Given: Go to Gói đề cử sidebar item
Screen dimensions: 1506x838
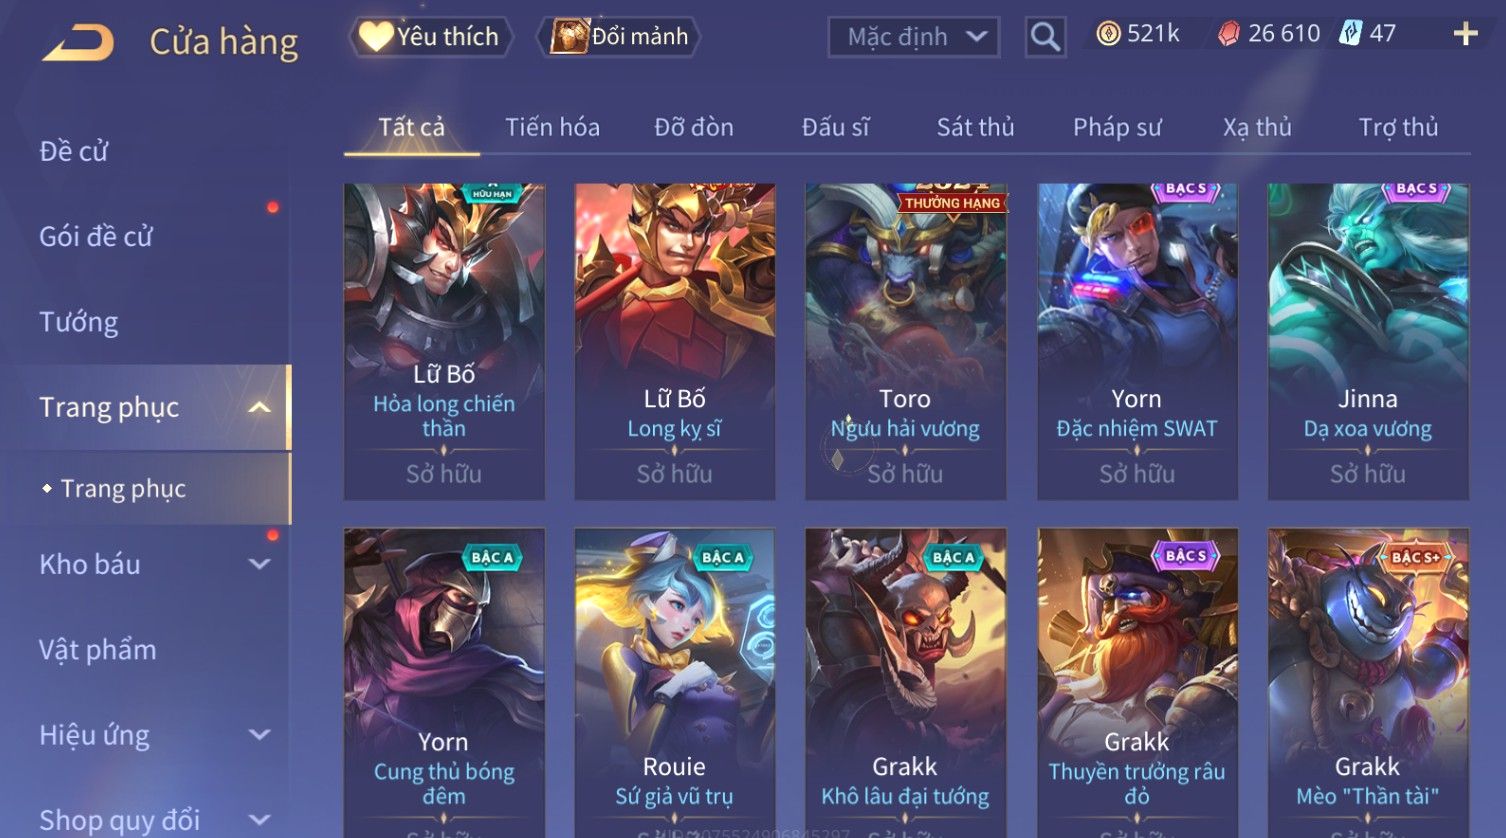Looking at the screenshot, I should click(x=96, y=236).
